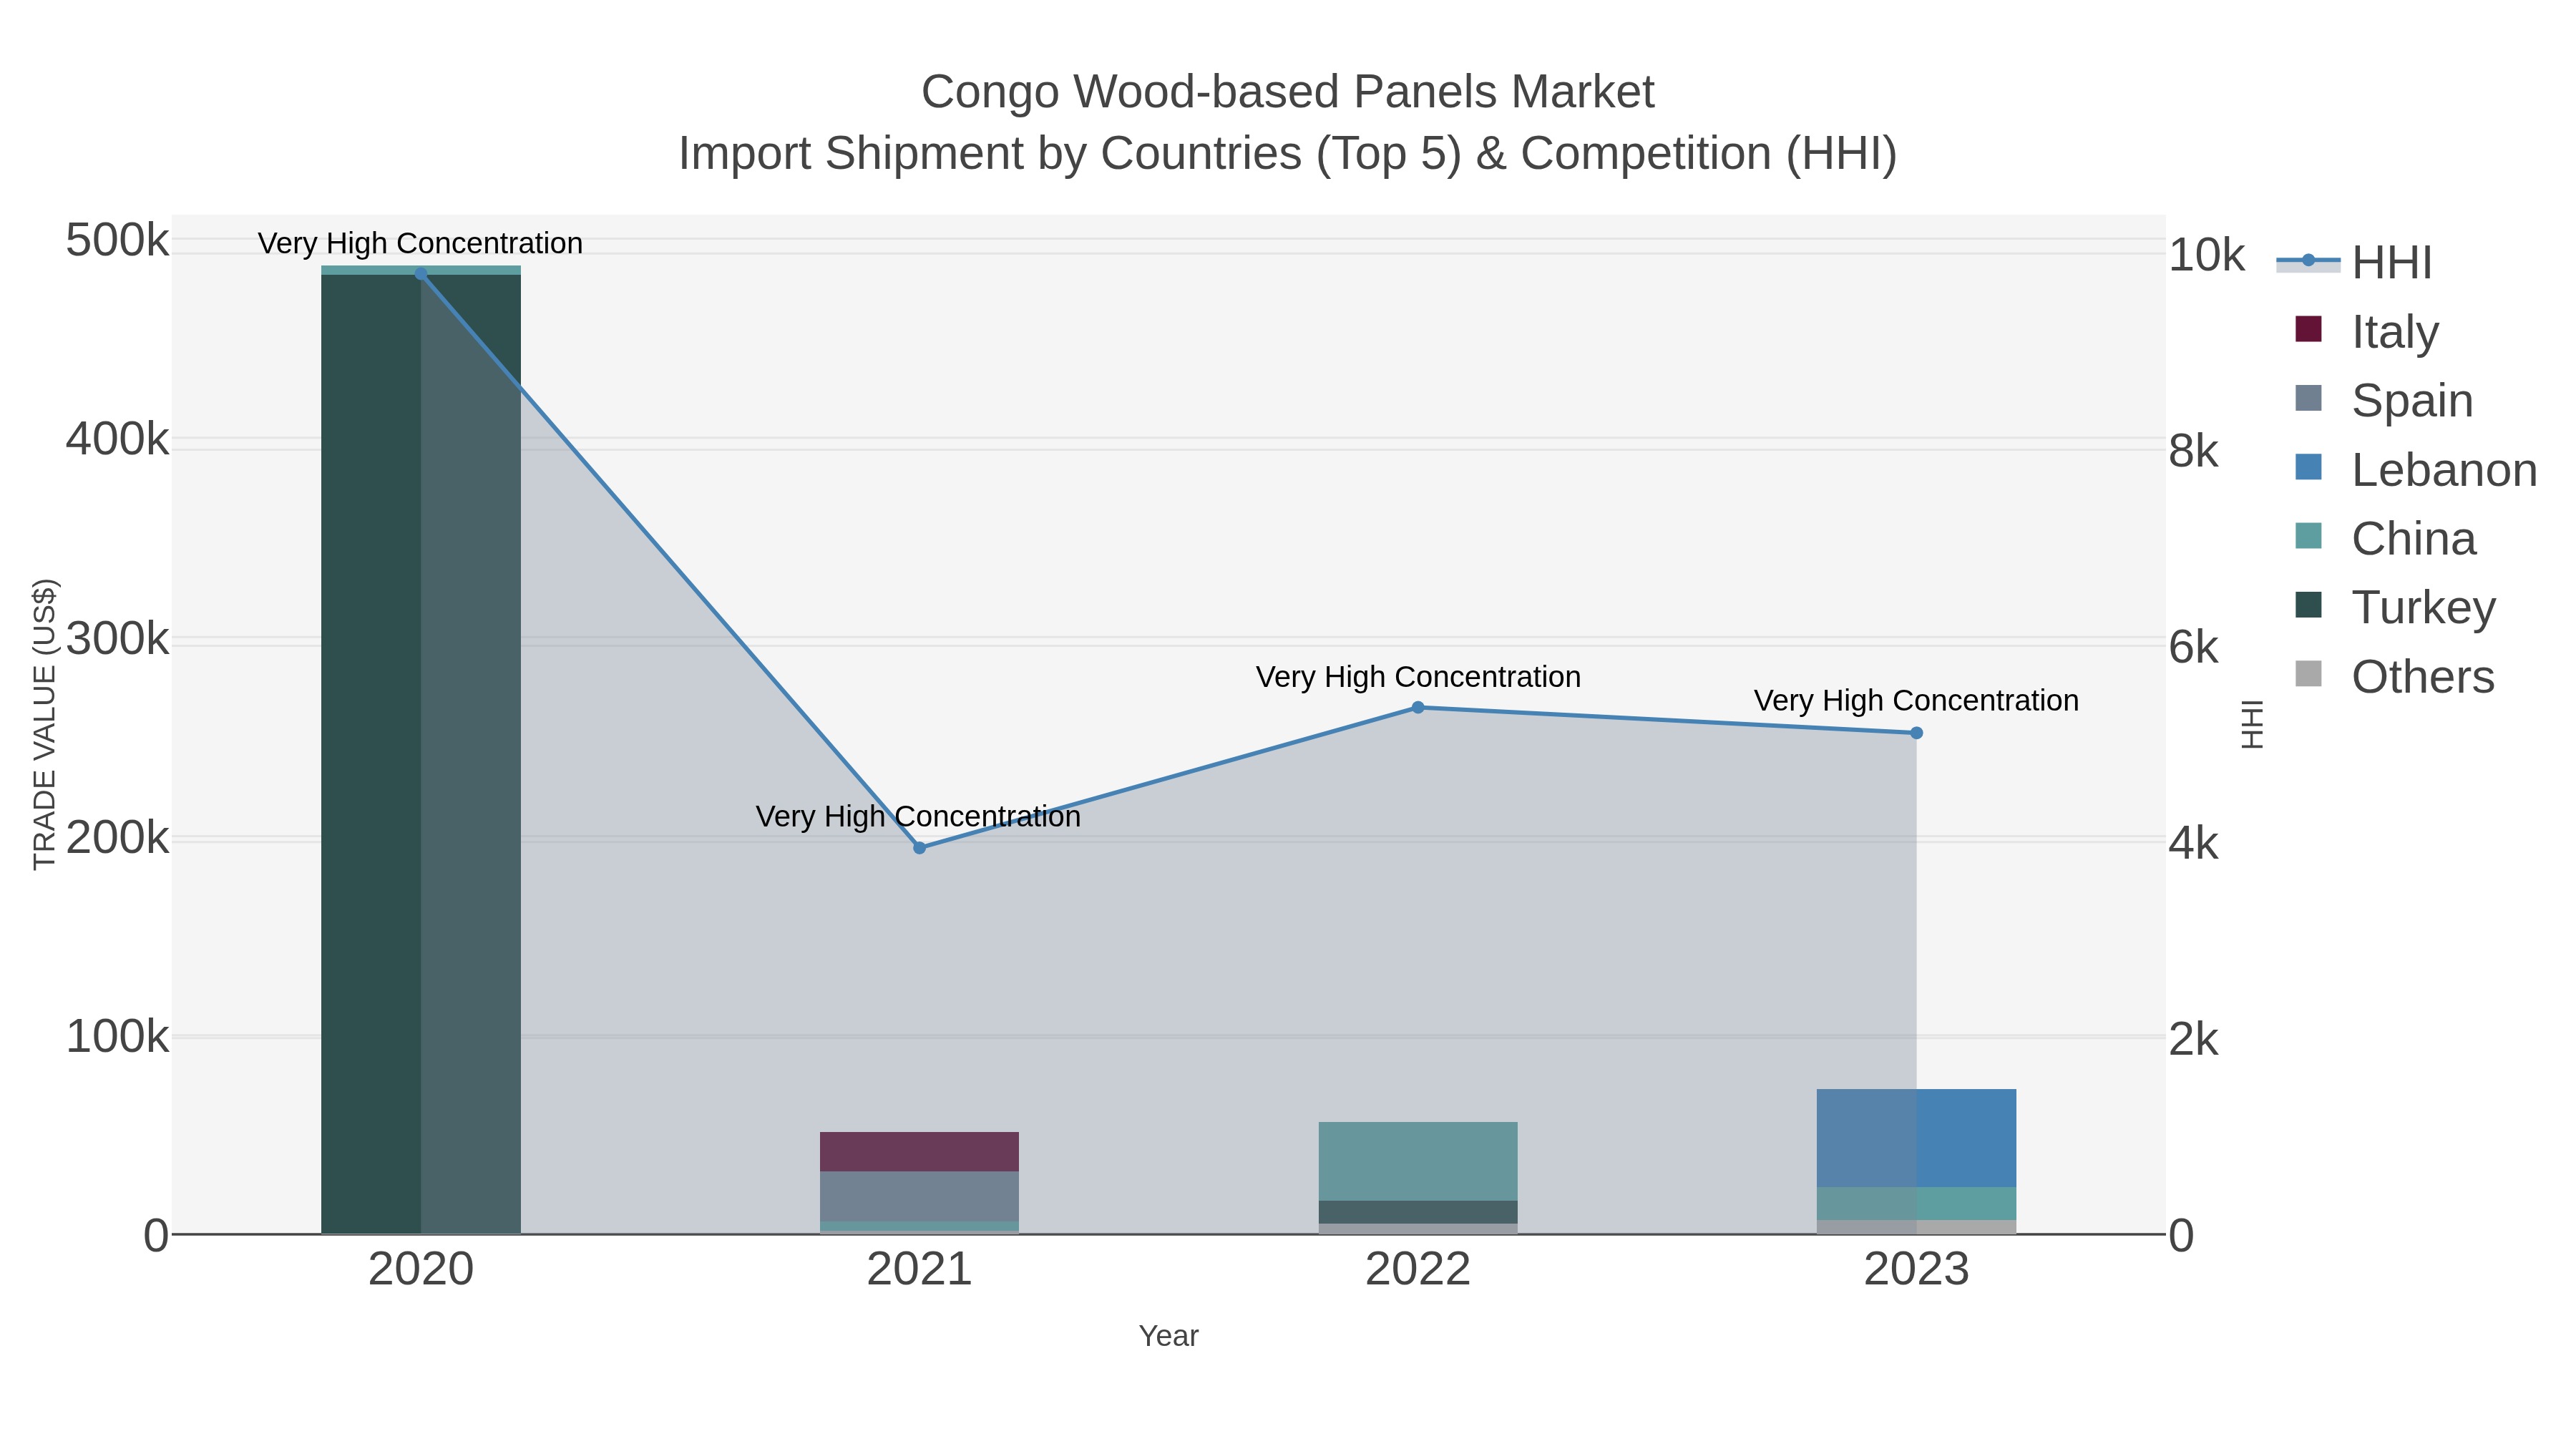The image size is (2576, 1449).
Task: Click the Spain gray-blue swatch
Action: pos(2308,398)
